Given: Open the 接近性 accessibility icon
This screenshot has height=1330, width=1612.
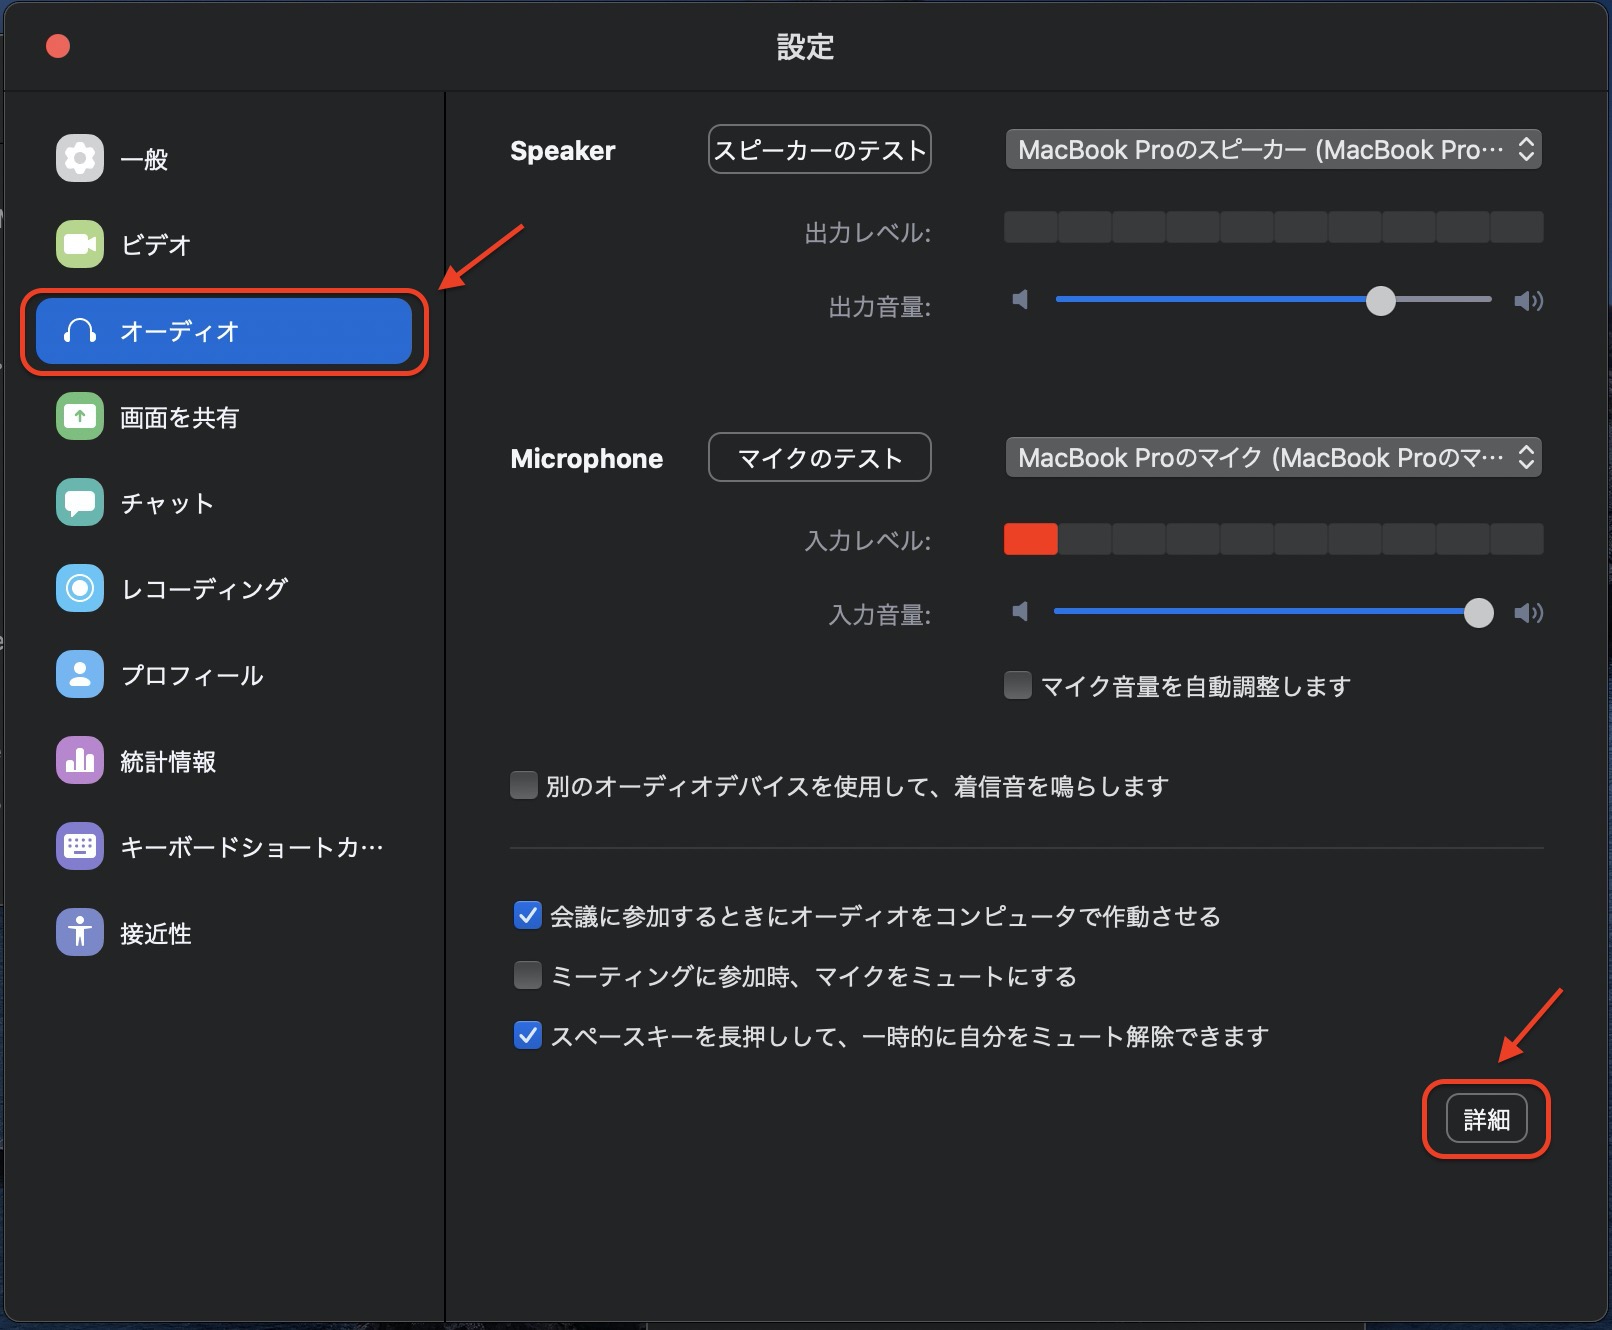Looking at the screenshot, I should point(80,932).
